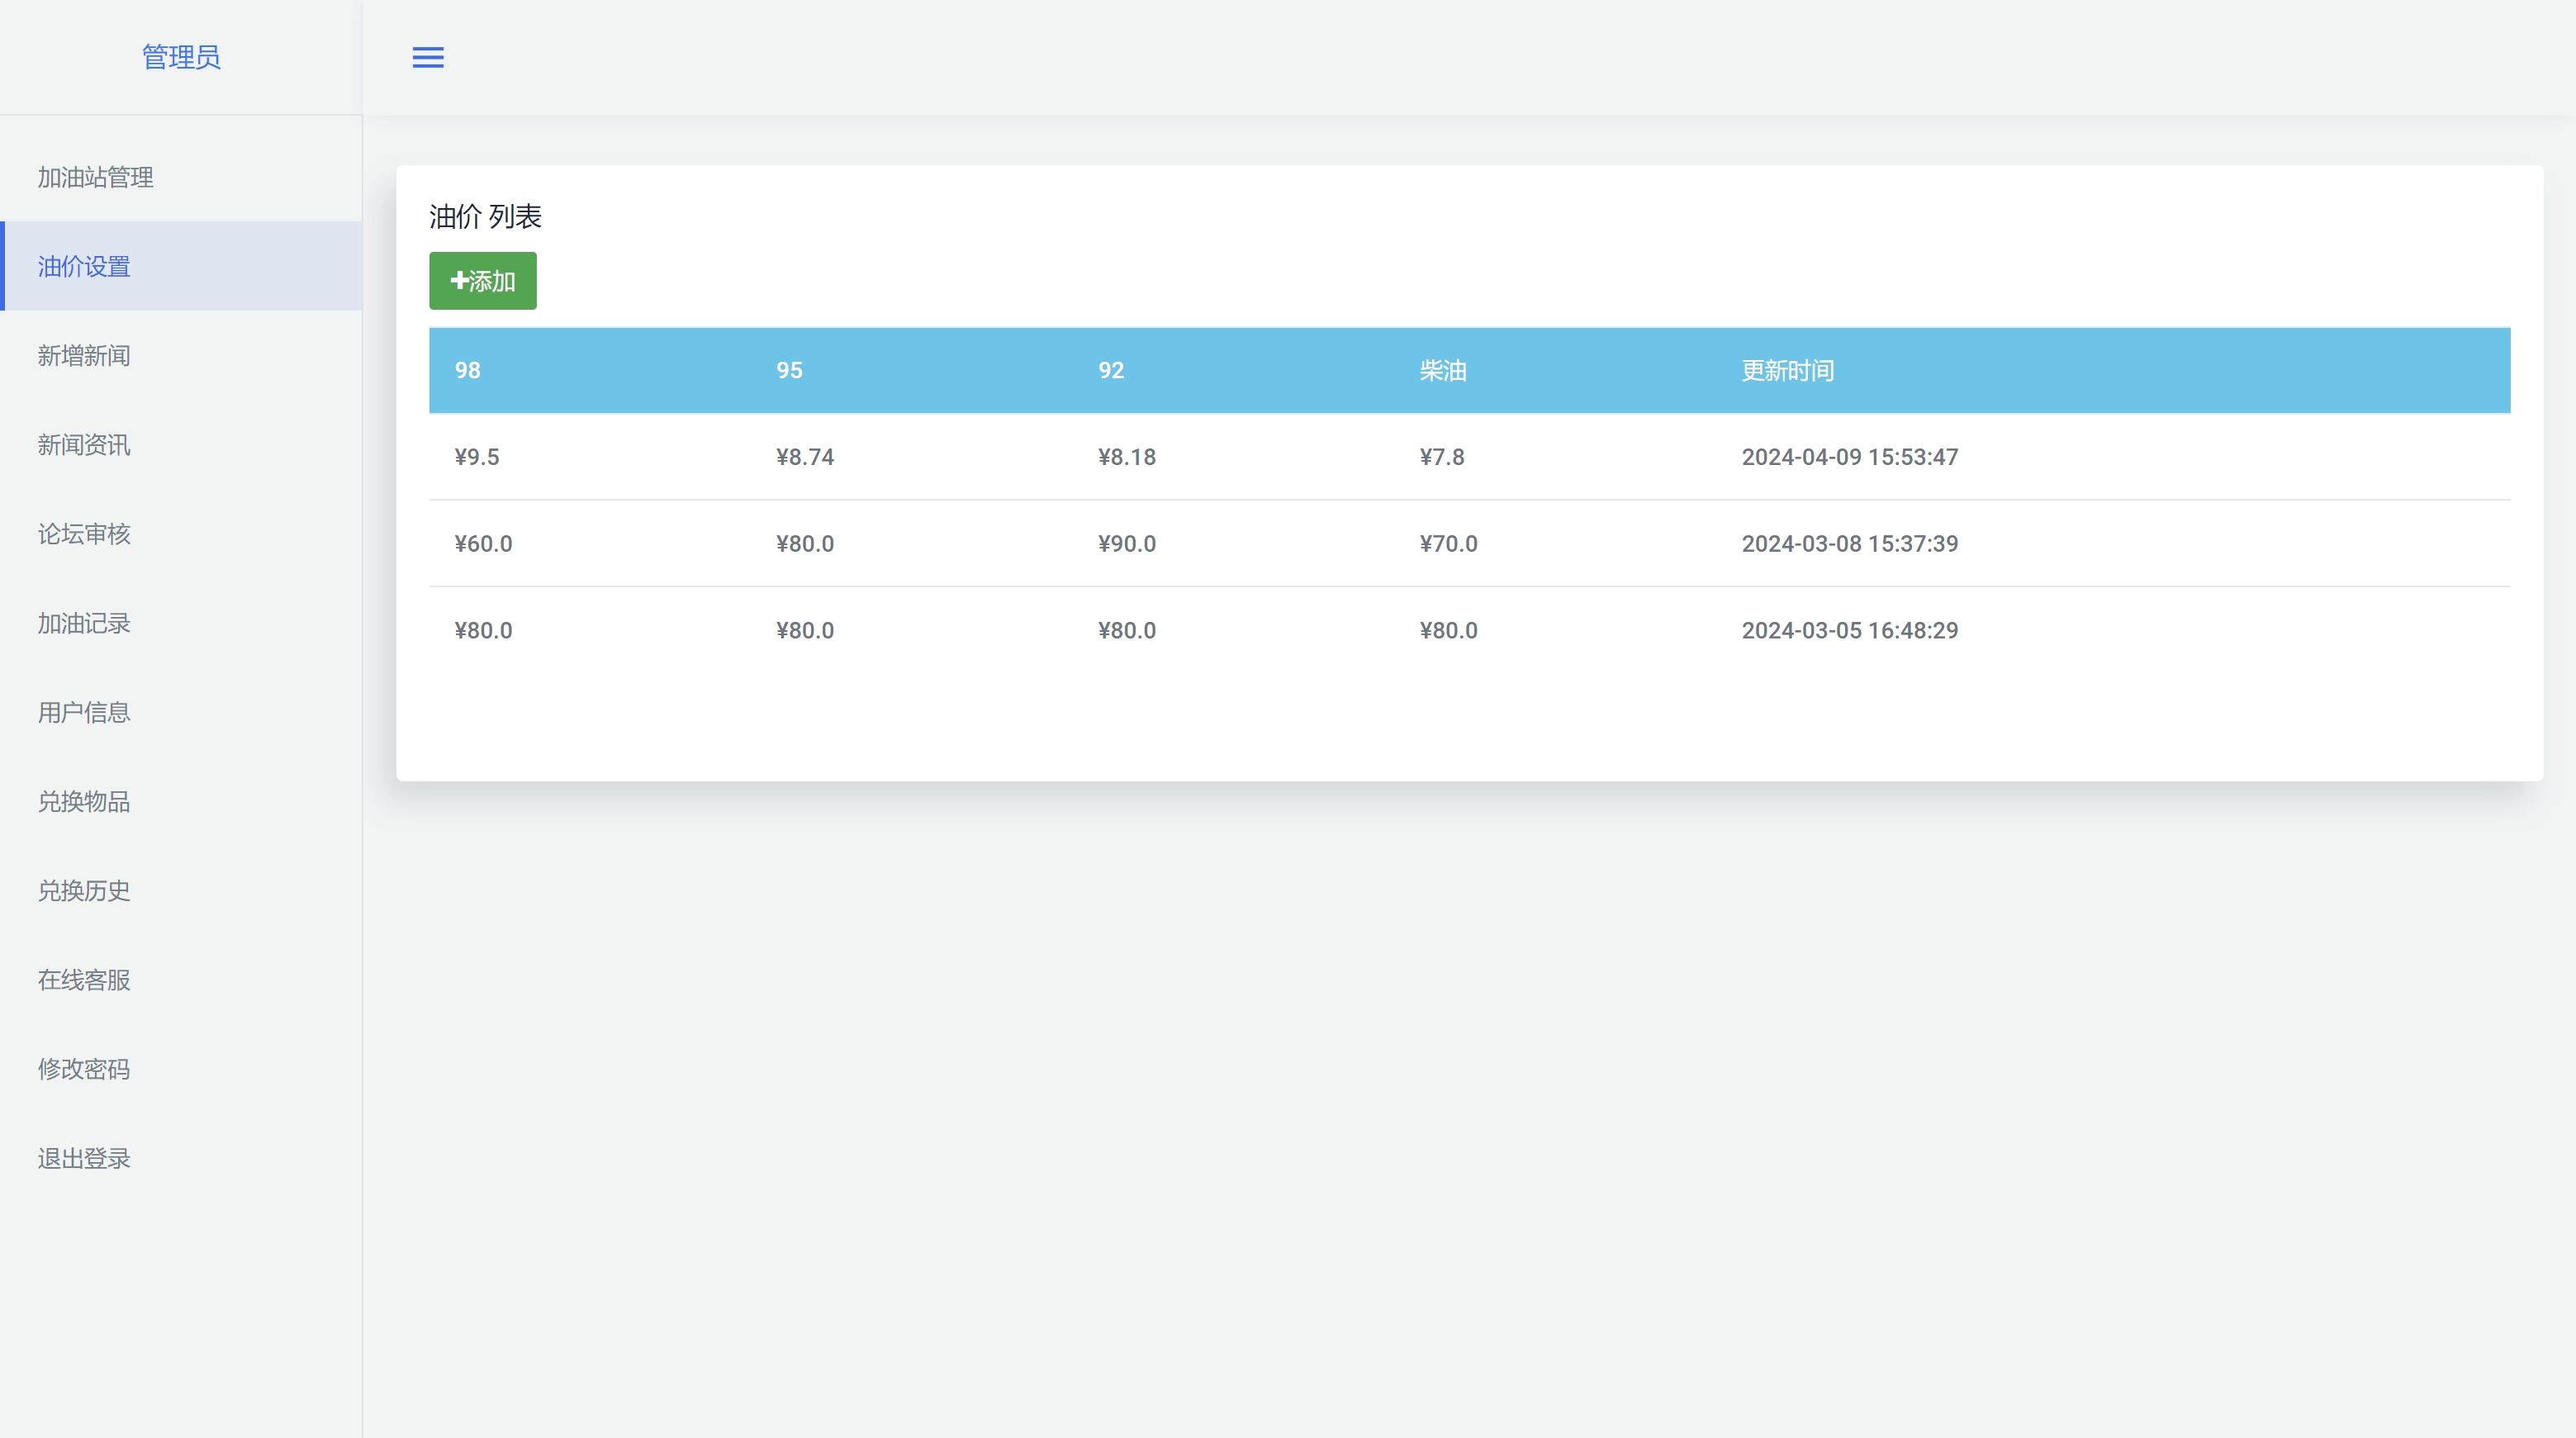Click 退出登录 to log out

(x=181, y=1158)
